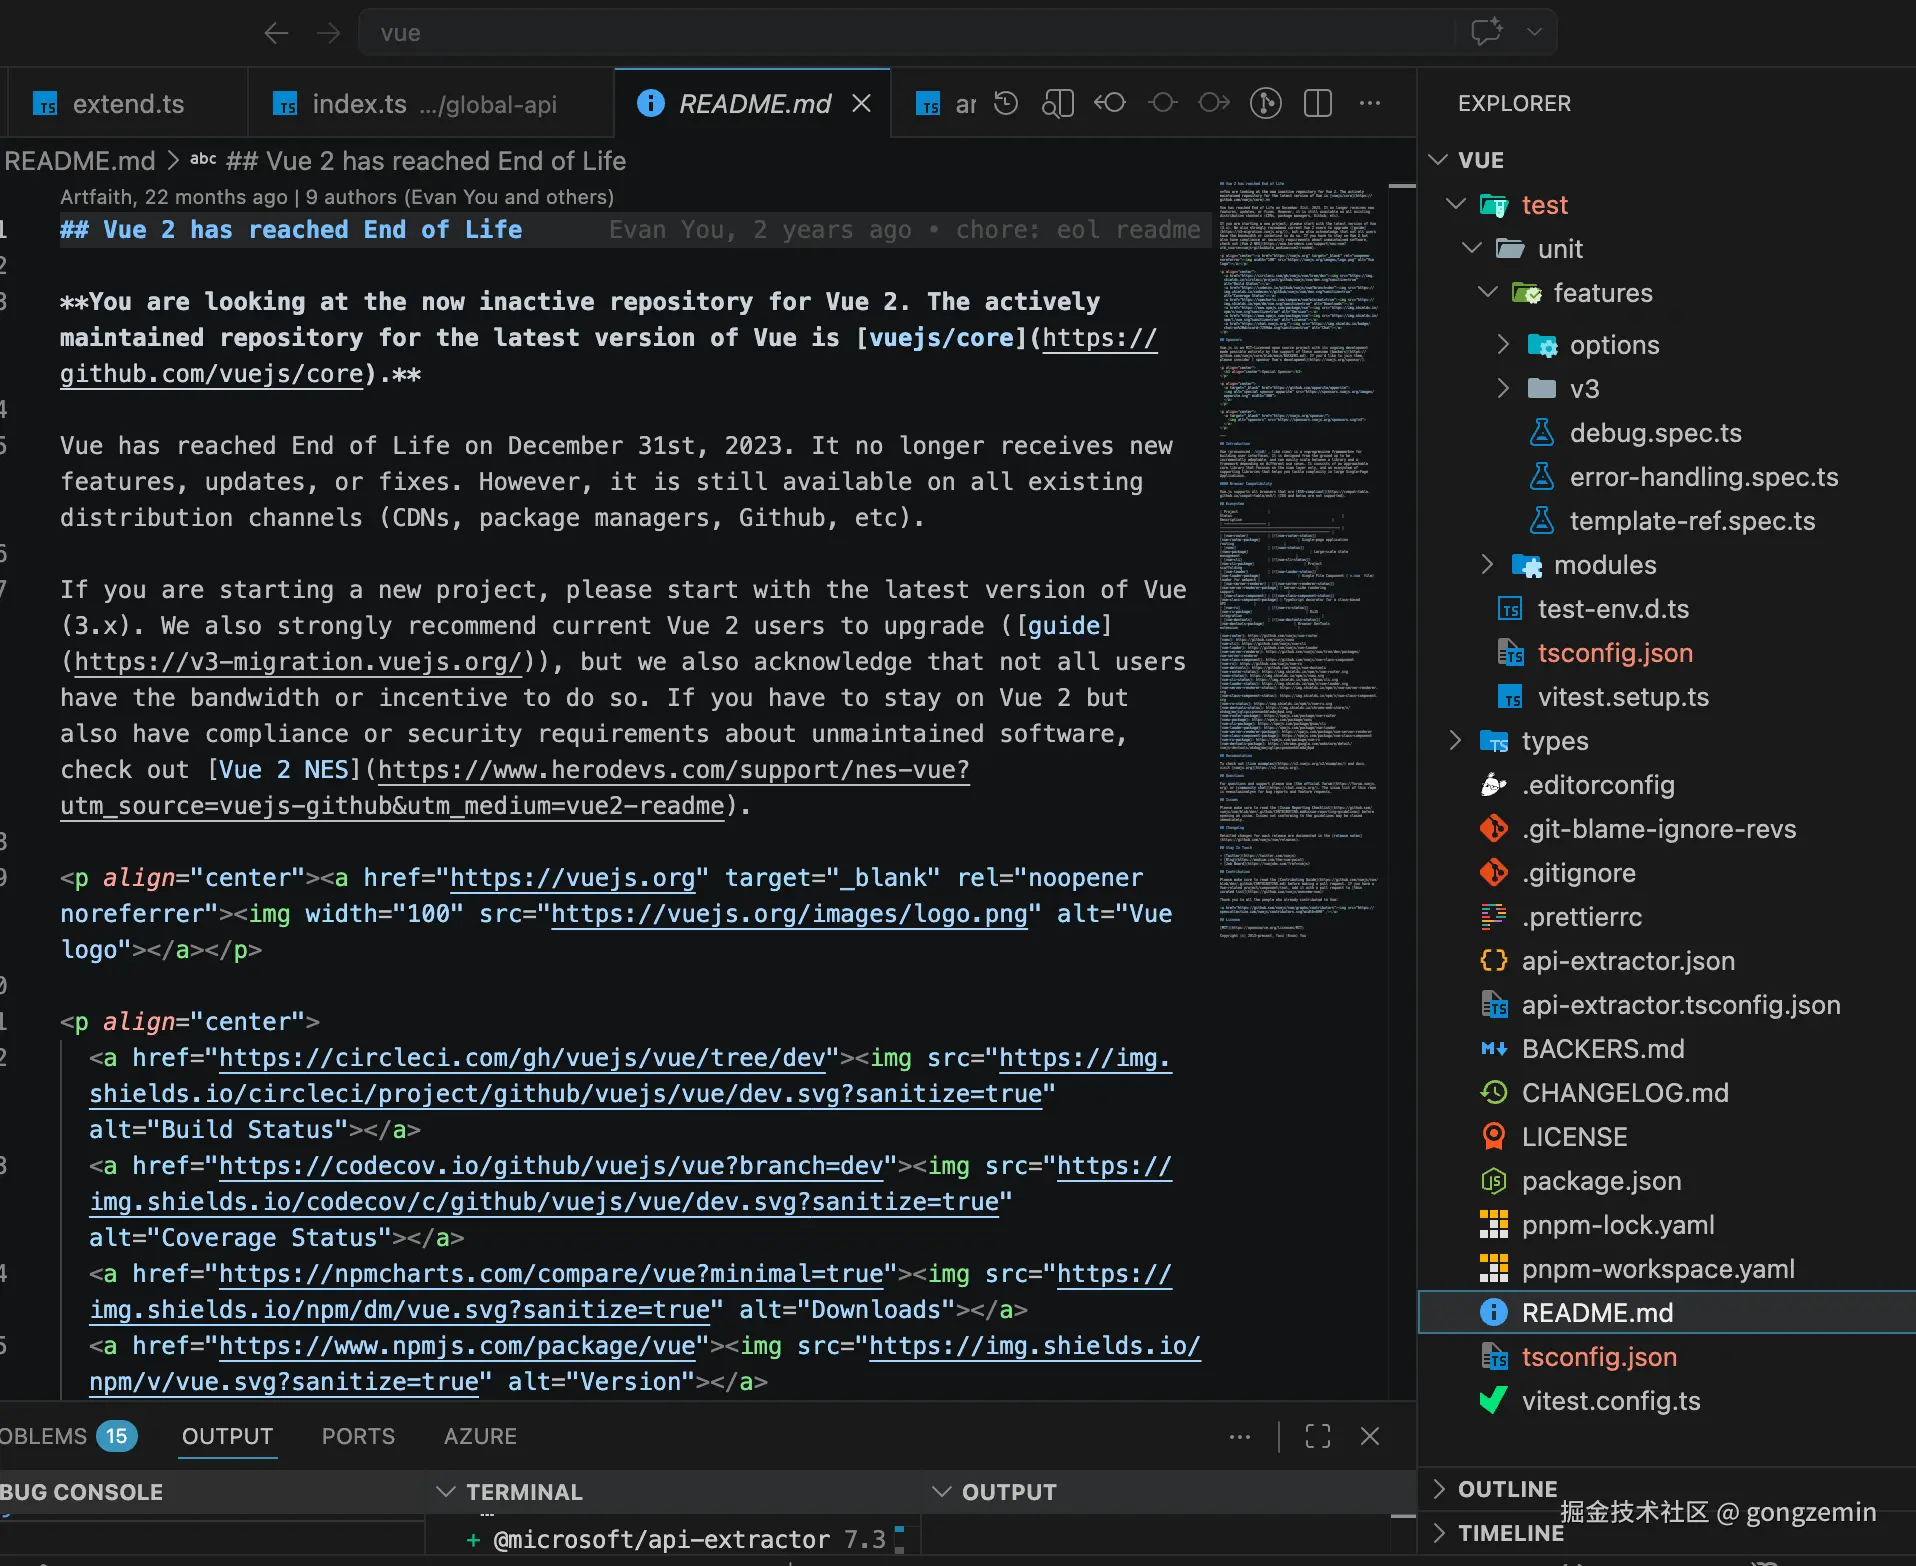Viewport: 1916px width, 1566px height.
Task: Expand the v3 folder
Action: pyautogui.click(x=1504, y=389)
